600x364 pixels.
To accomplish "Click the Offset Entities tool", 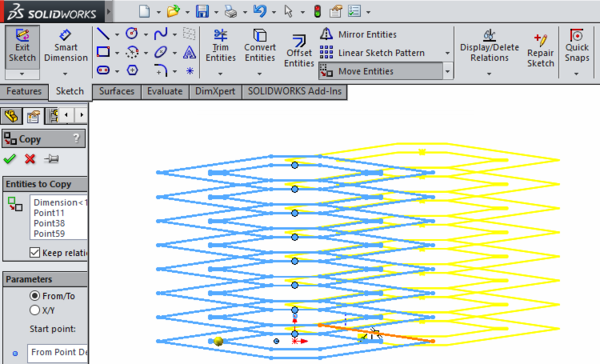I will (299, 52).
